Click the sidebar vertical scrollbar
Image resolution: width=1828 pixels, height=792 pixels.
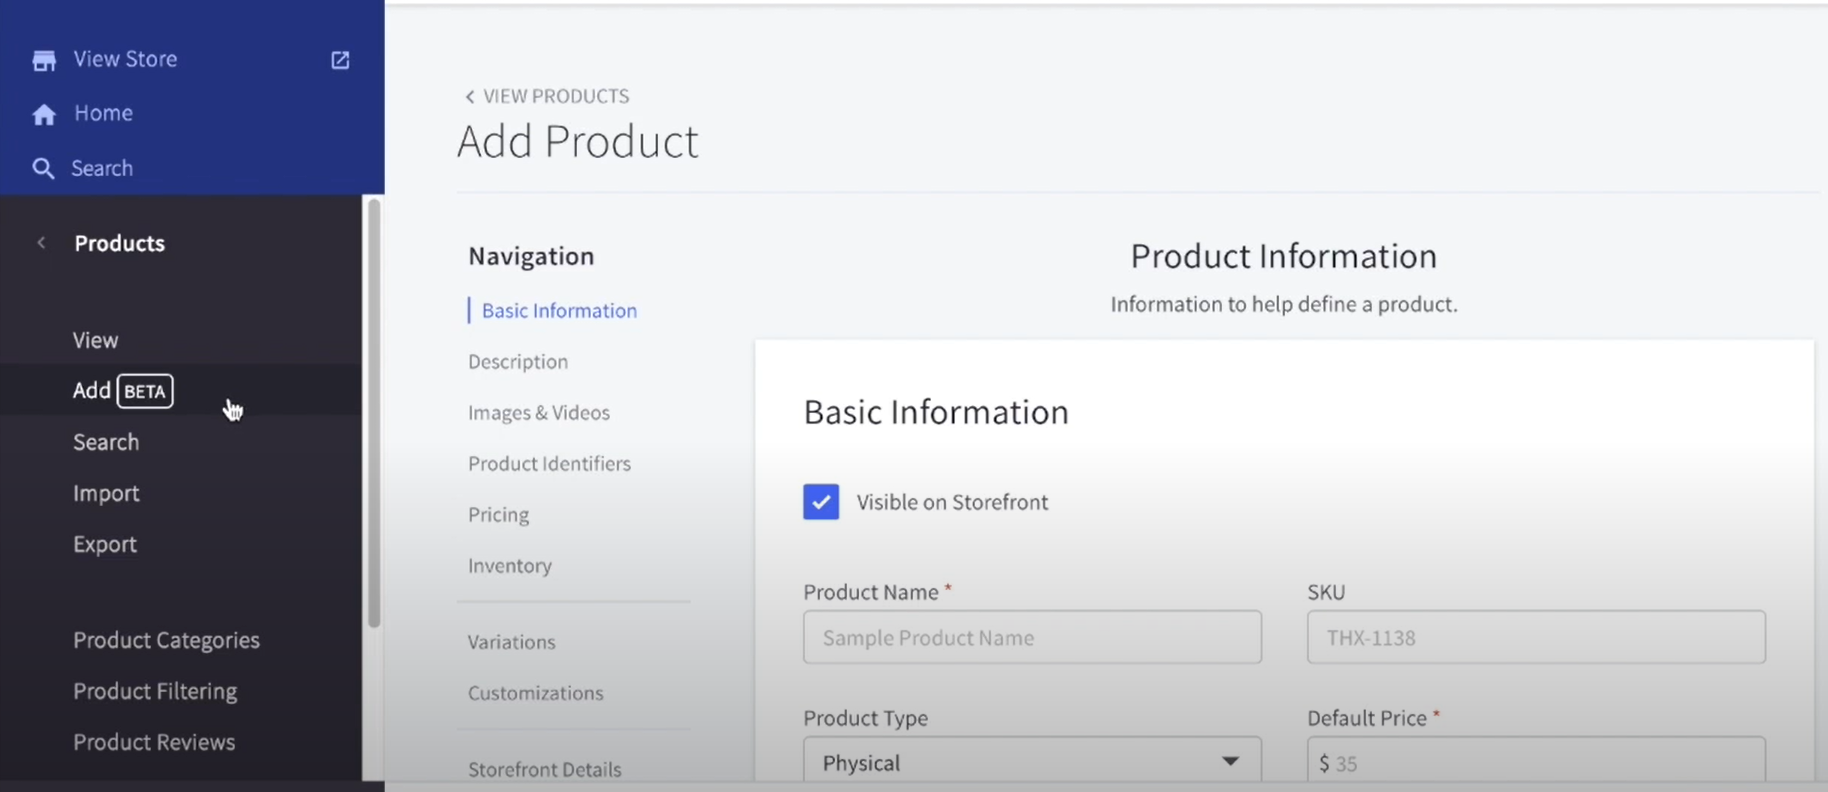pos(374,412)
